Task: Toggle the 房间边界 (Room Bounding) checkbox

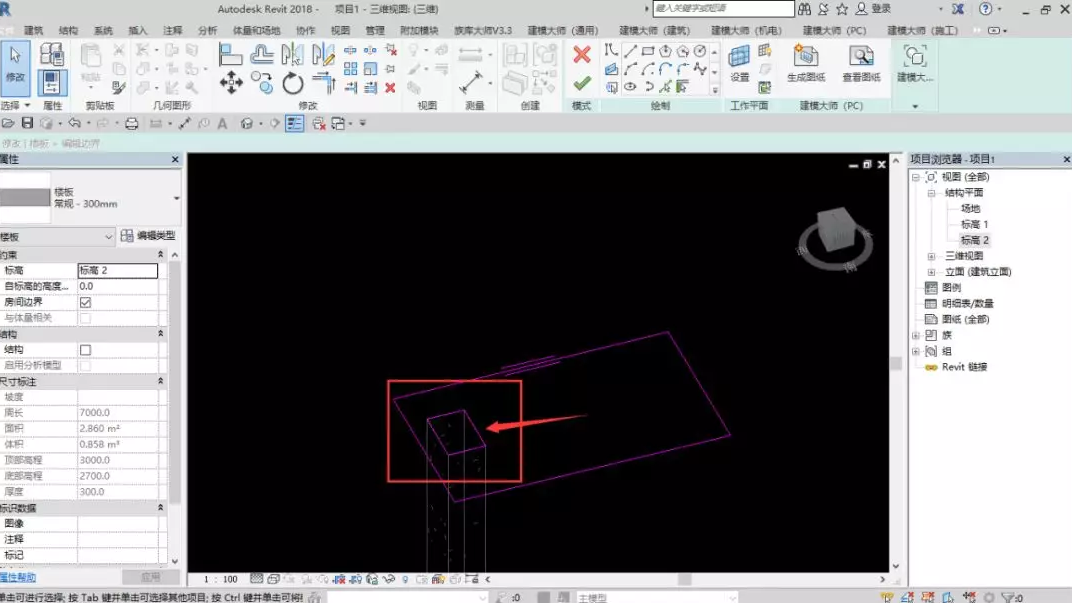Action: [x=85, y=302]
